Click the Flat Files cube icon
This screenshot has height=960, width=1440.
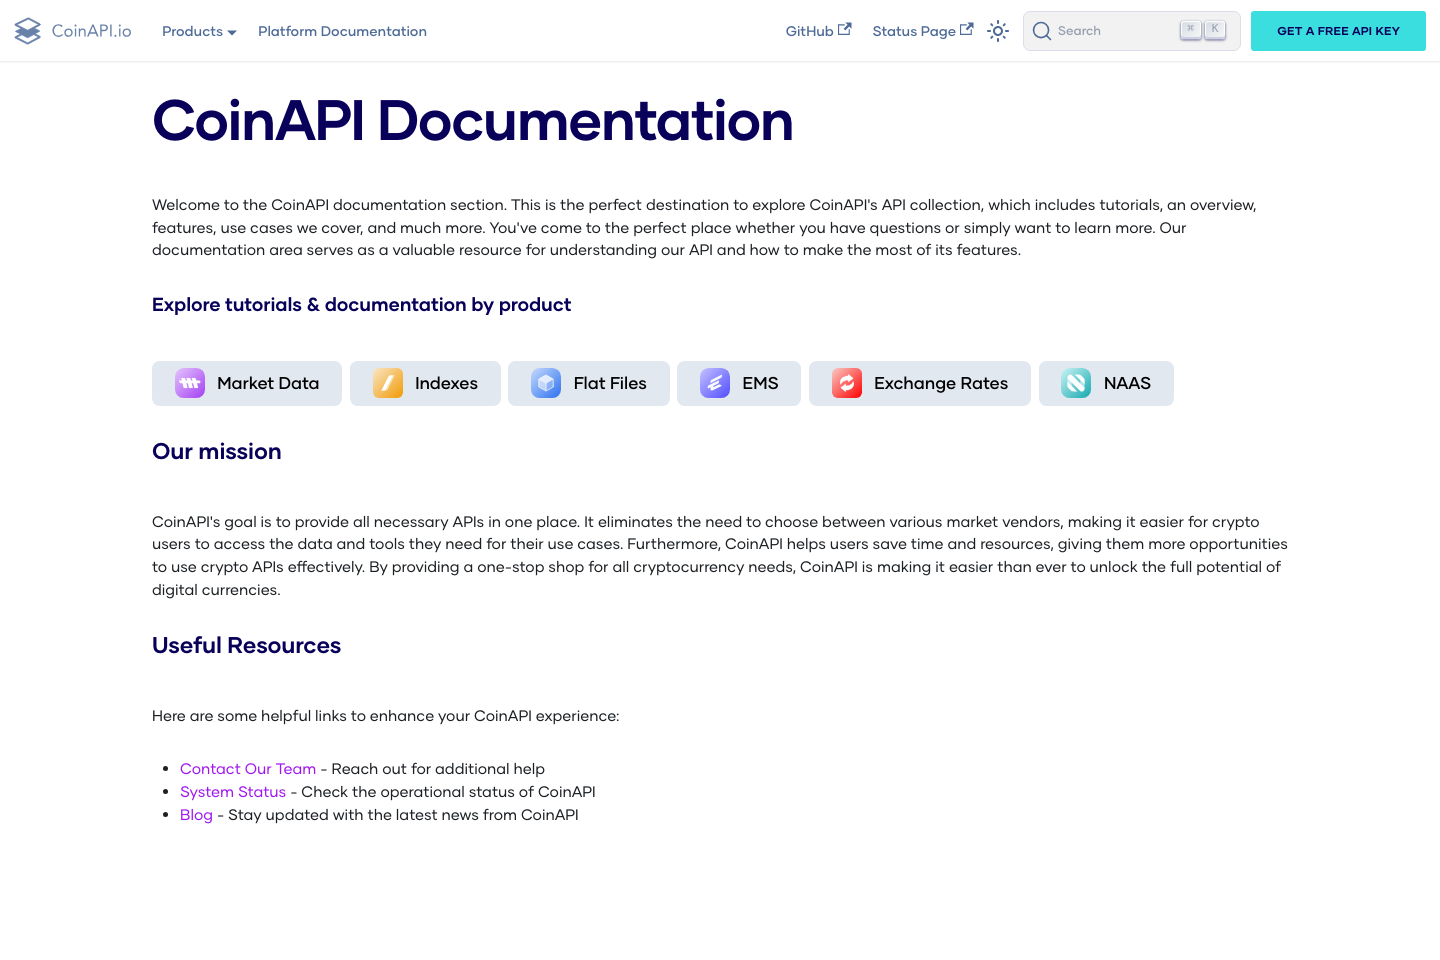[545, 383]
